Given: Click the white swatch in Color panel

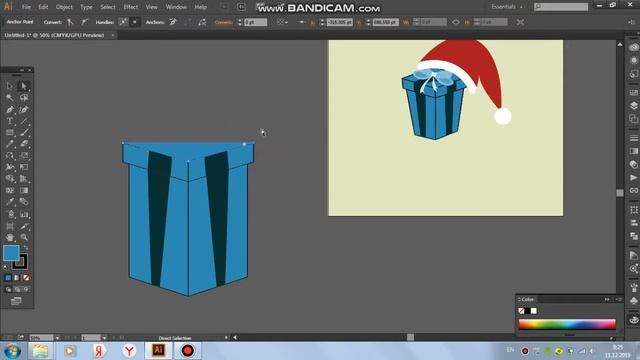Looking at the screenshot, I should point(533,311).
